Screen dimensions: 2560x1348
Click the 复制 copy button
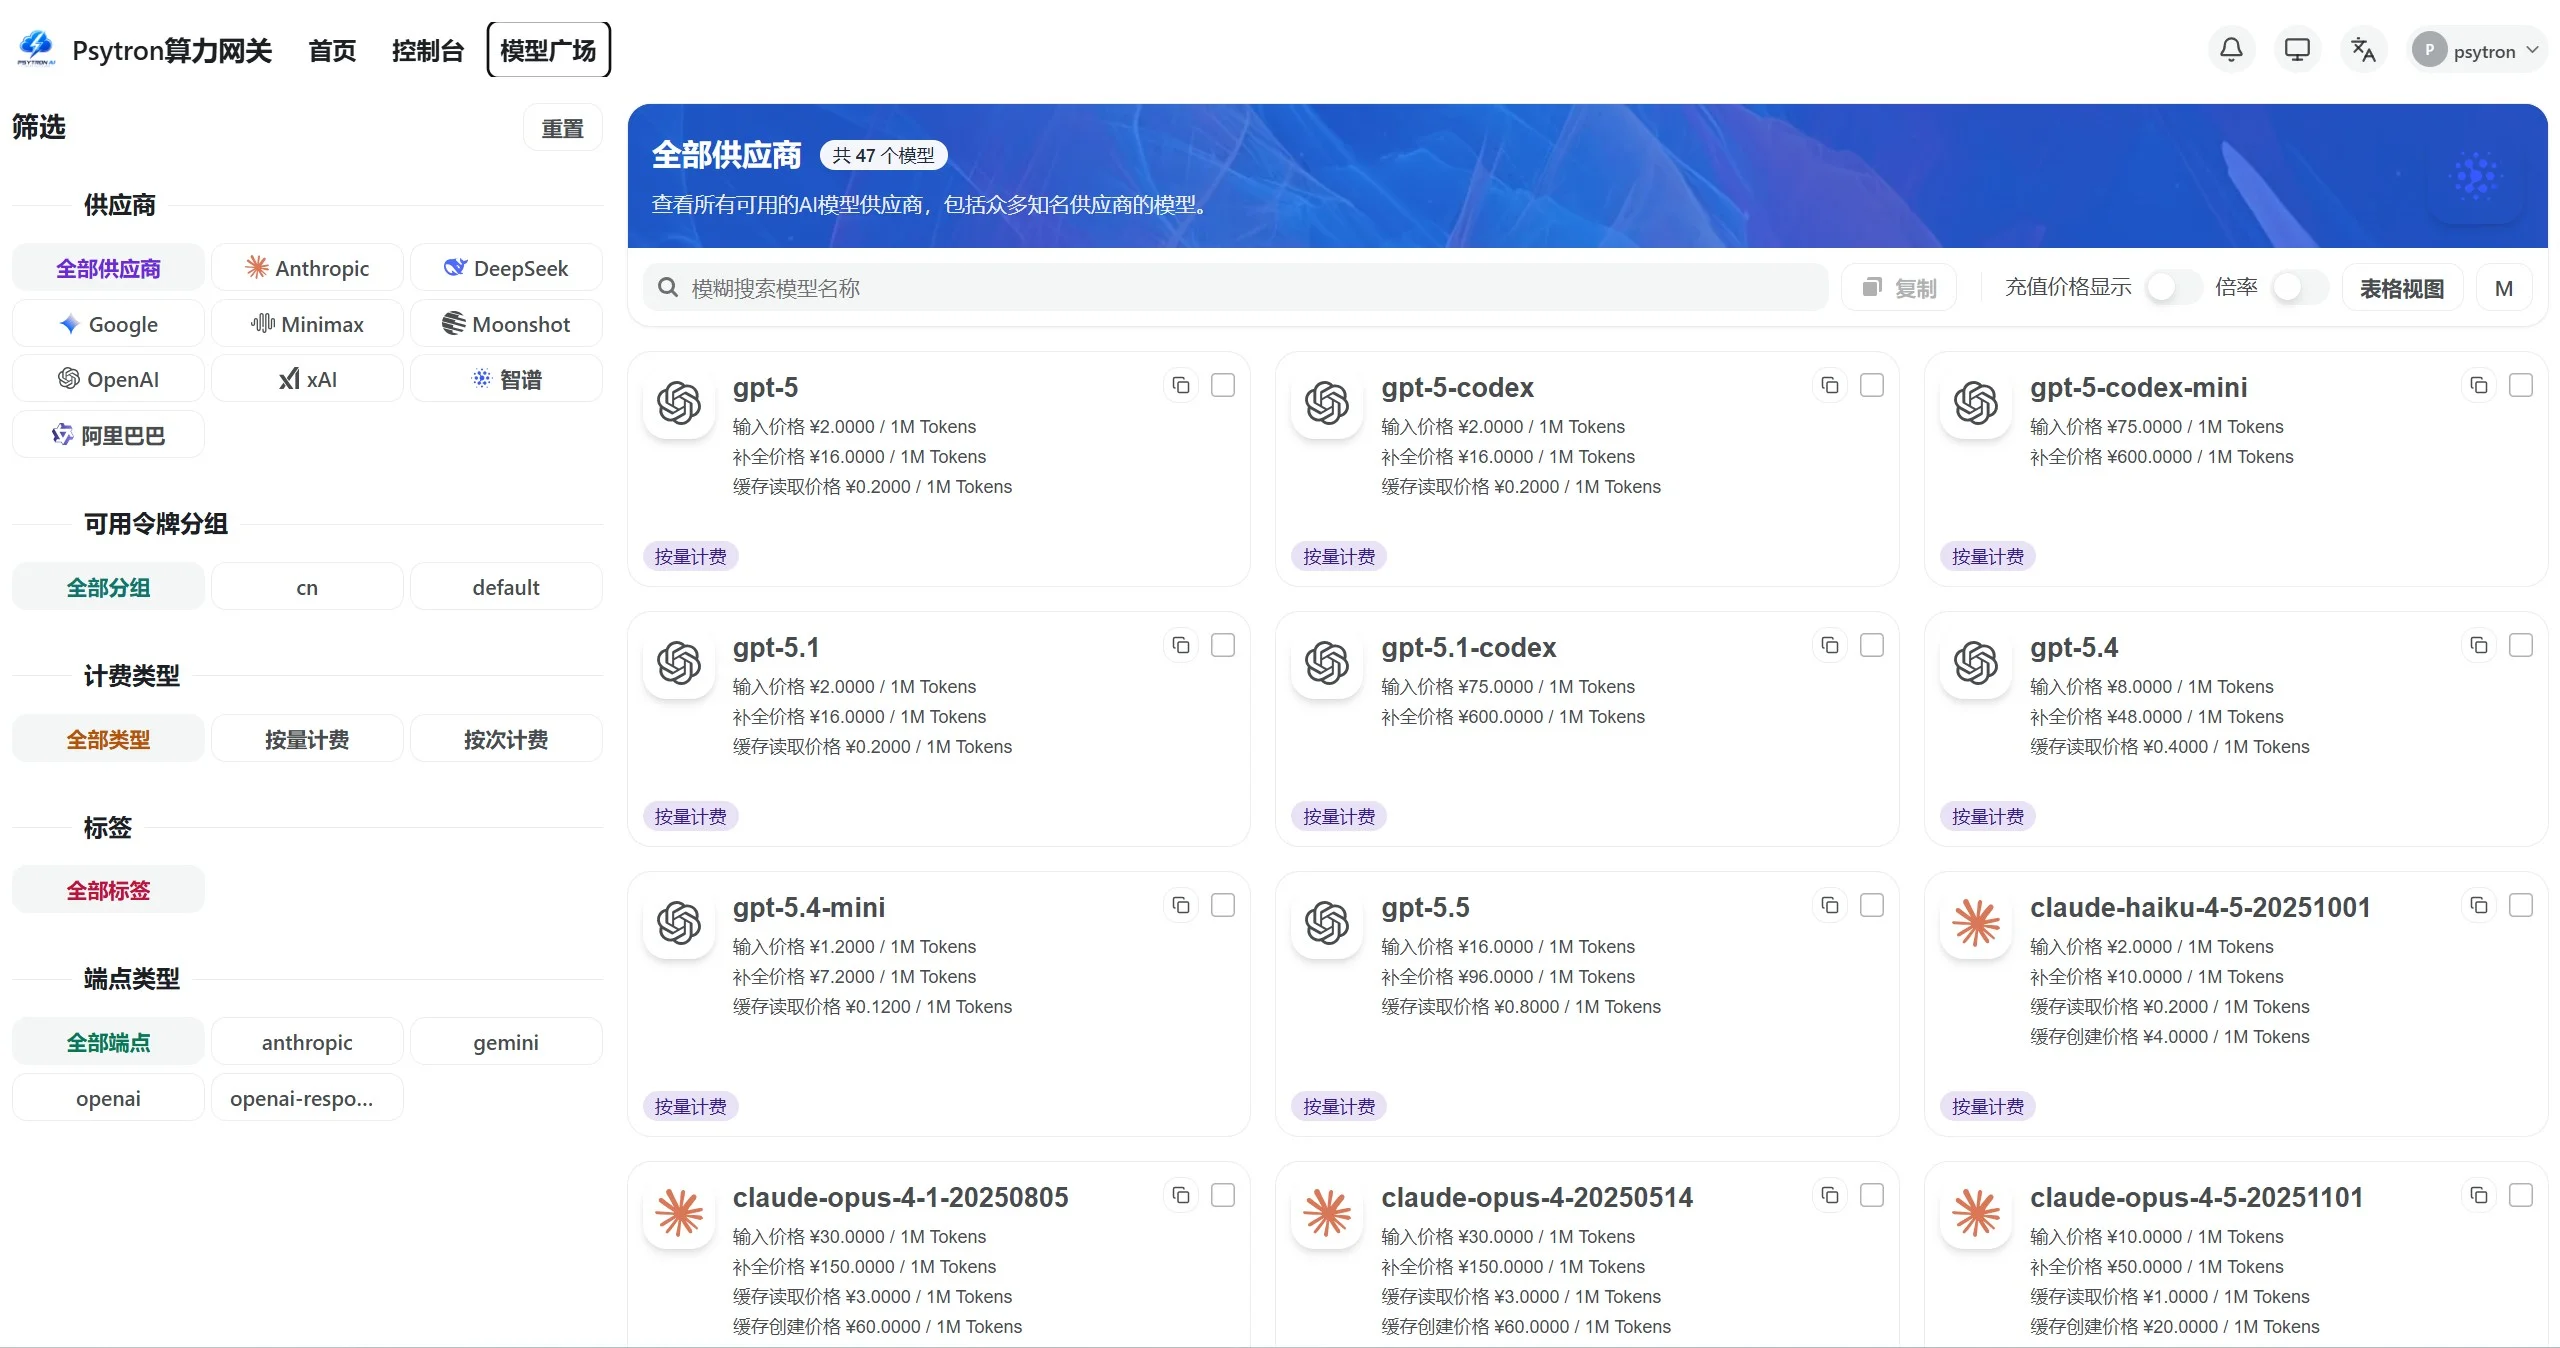(1899, 288)
